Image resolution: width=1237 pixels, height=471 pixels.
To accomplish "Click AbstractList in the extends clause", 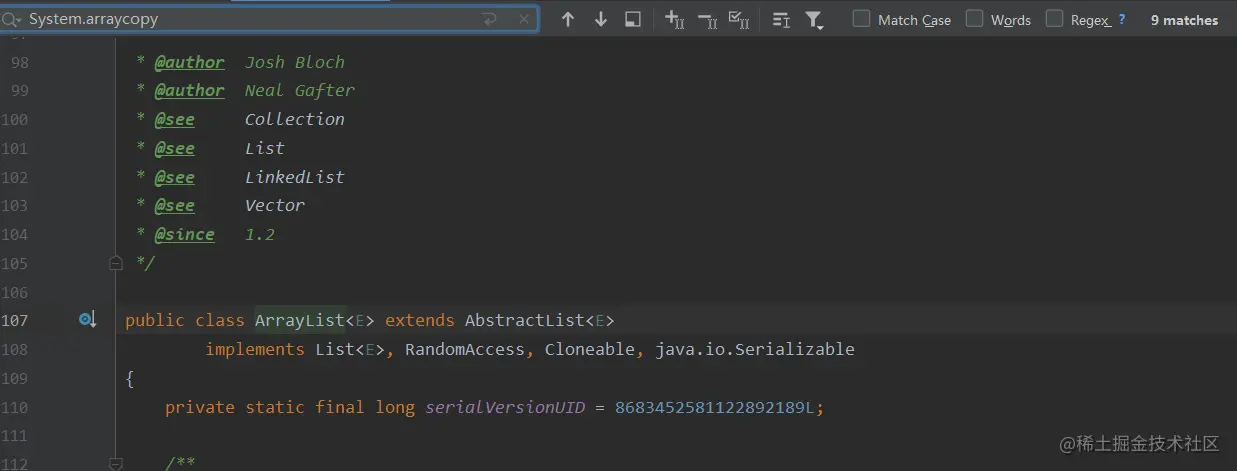I will [525, 320].
